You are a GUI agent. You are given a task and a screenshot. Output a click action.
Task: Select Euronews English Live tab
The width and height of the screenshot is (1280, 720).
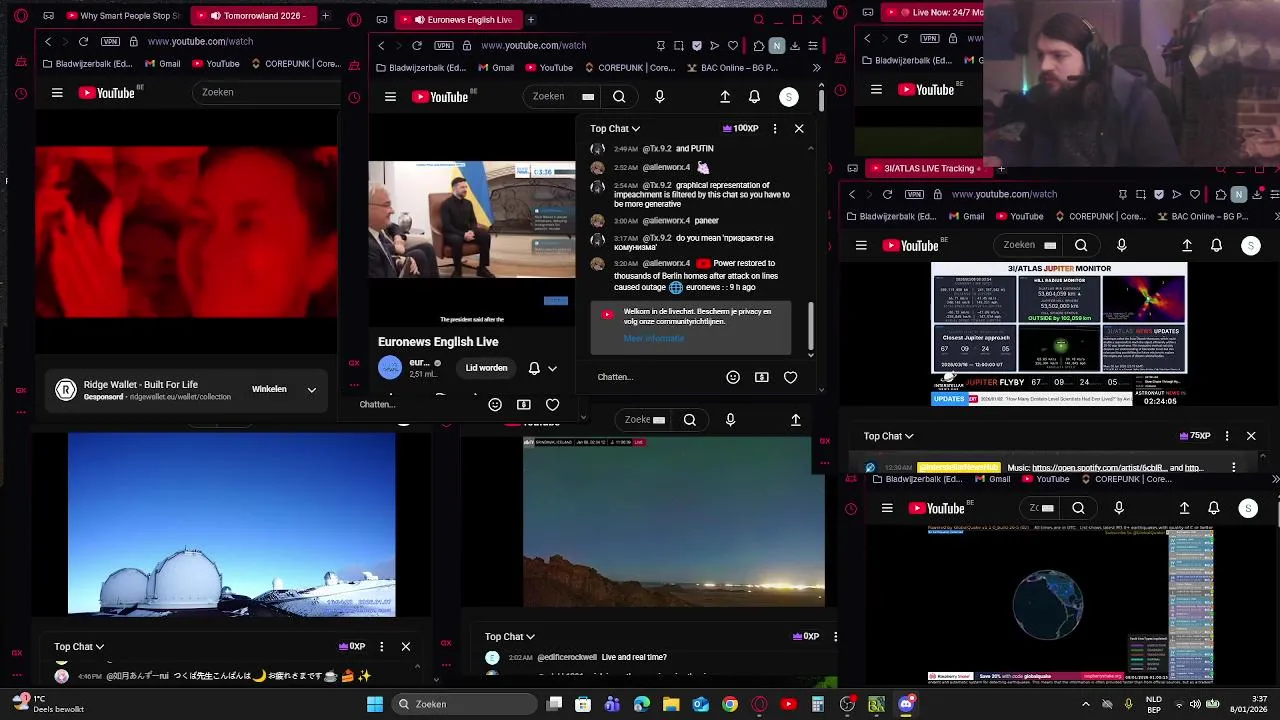(x=459, y=20)
